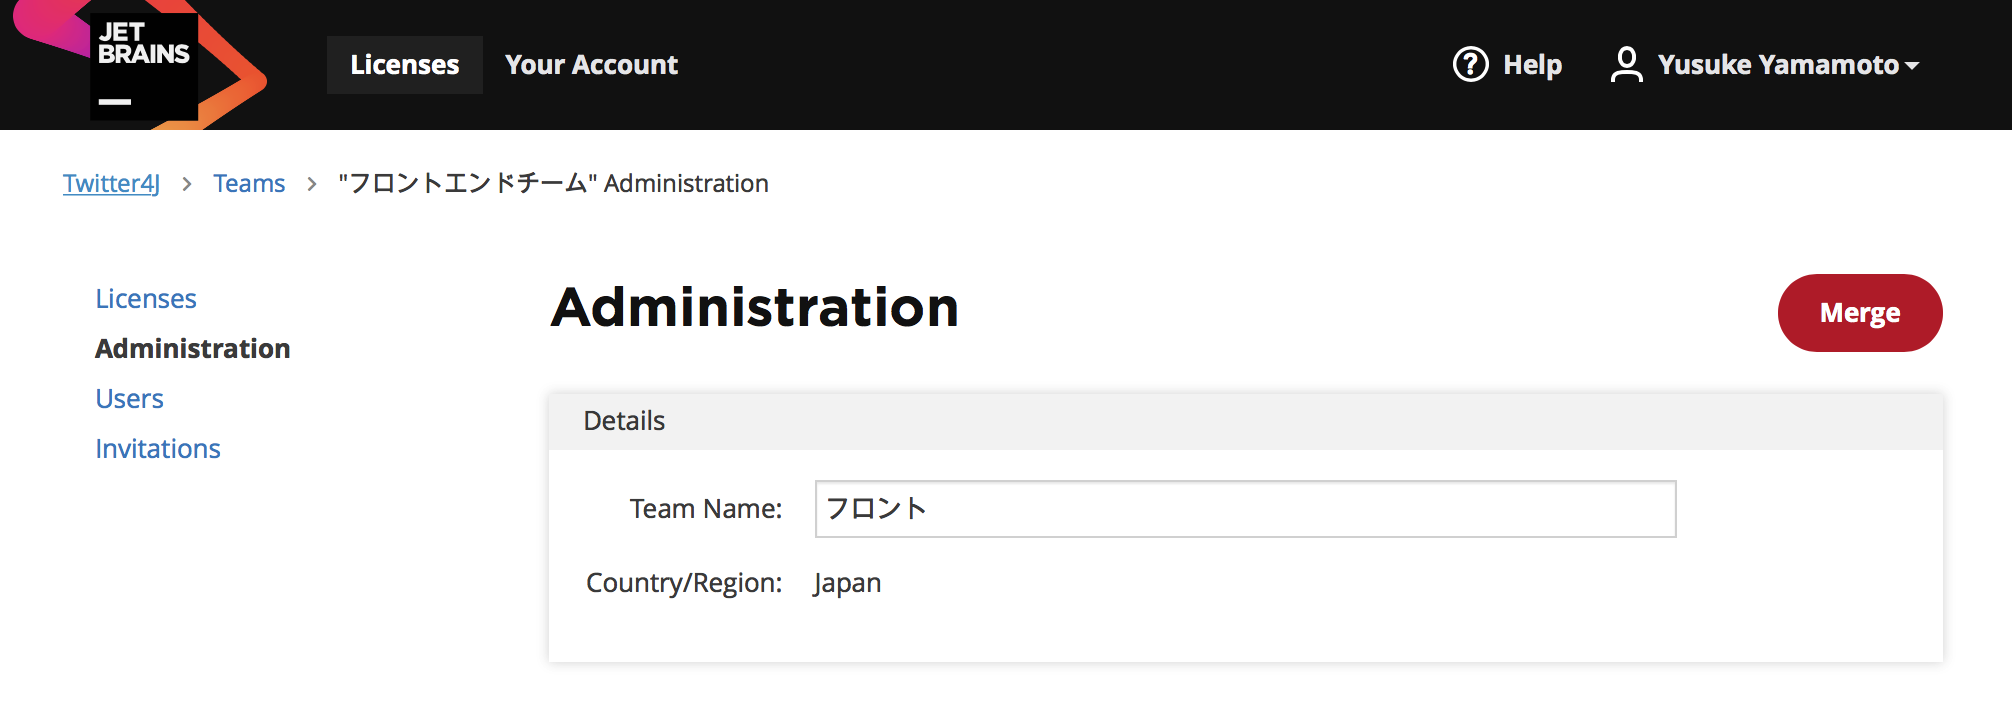Navigate to the Teams breadcrumb

coord(249,184)
